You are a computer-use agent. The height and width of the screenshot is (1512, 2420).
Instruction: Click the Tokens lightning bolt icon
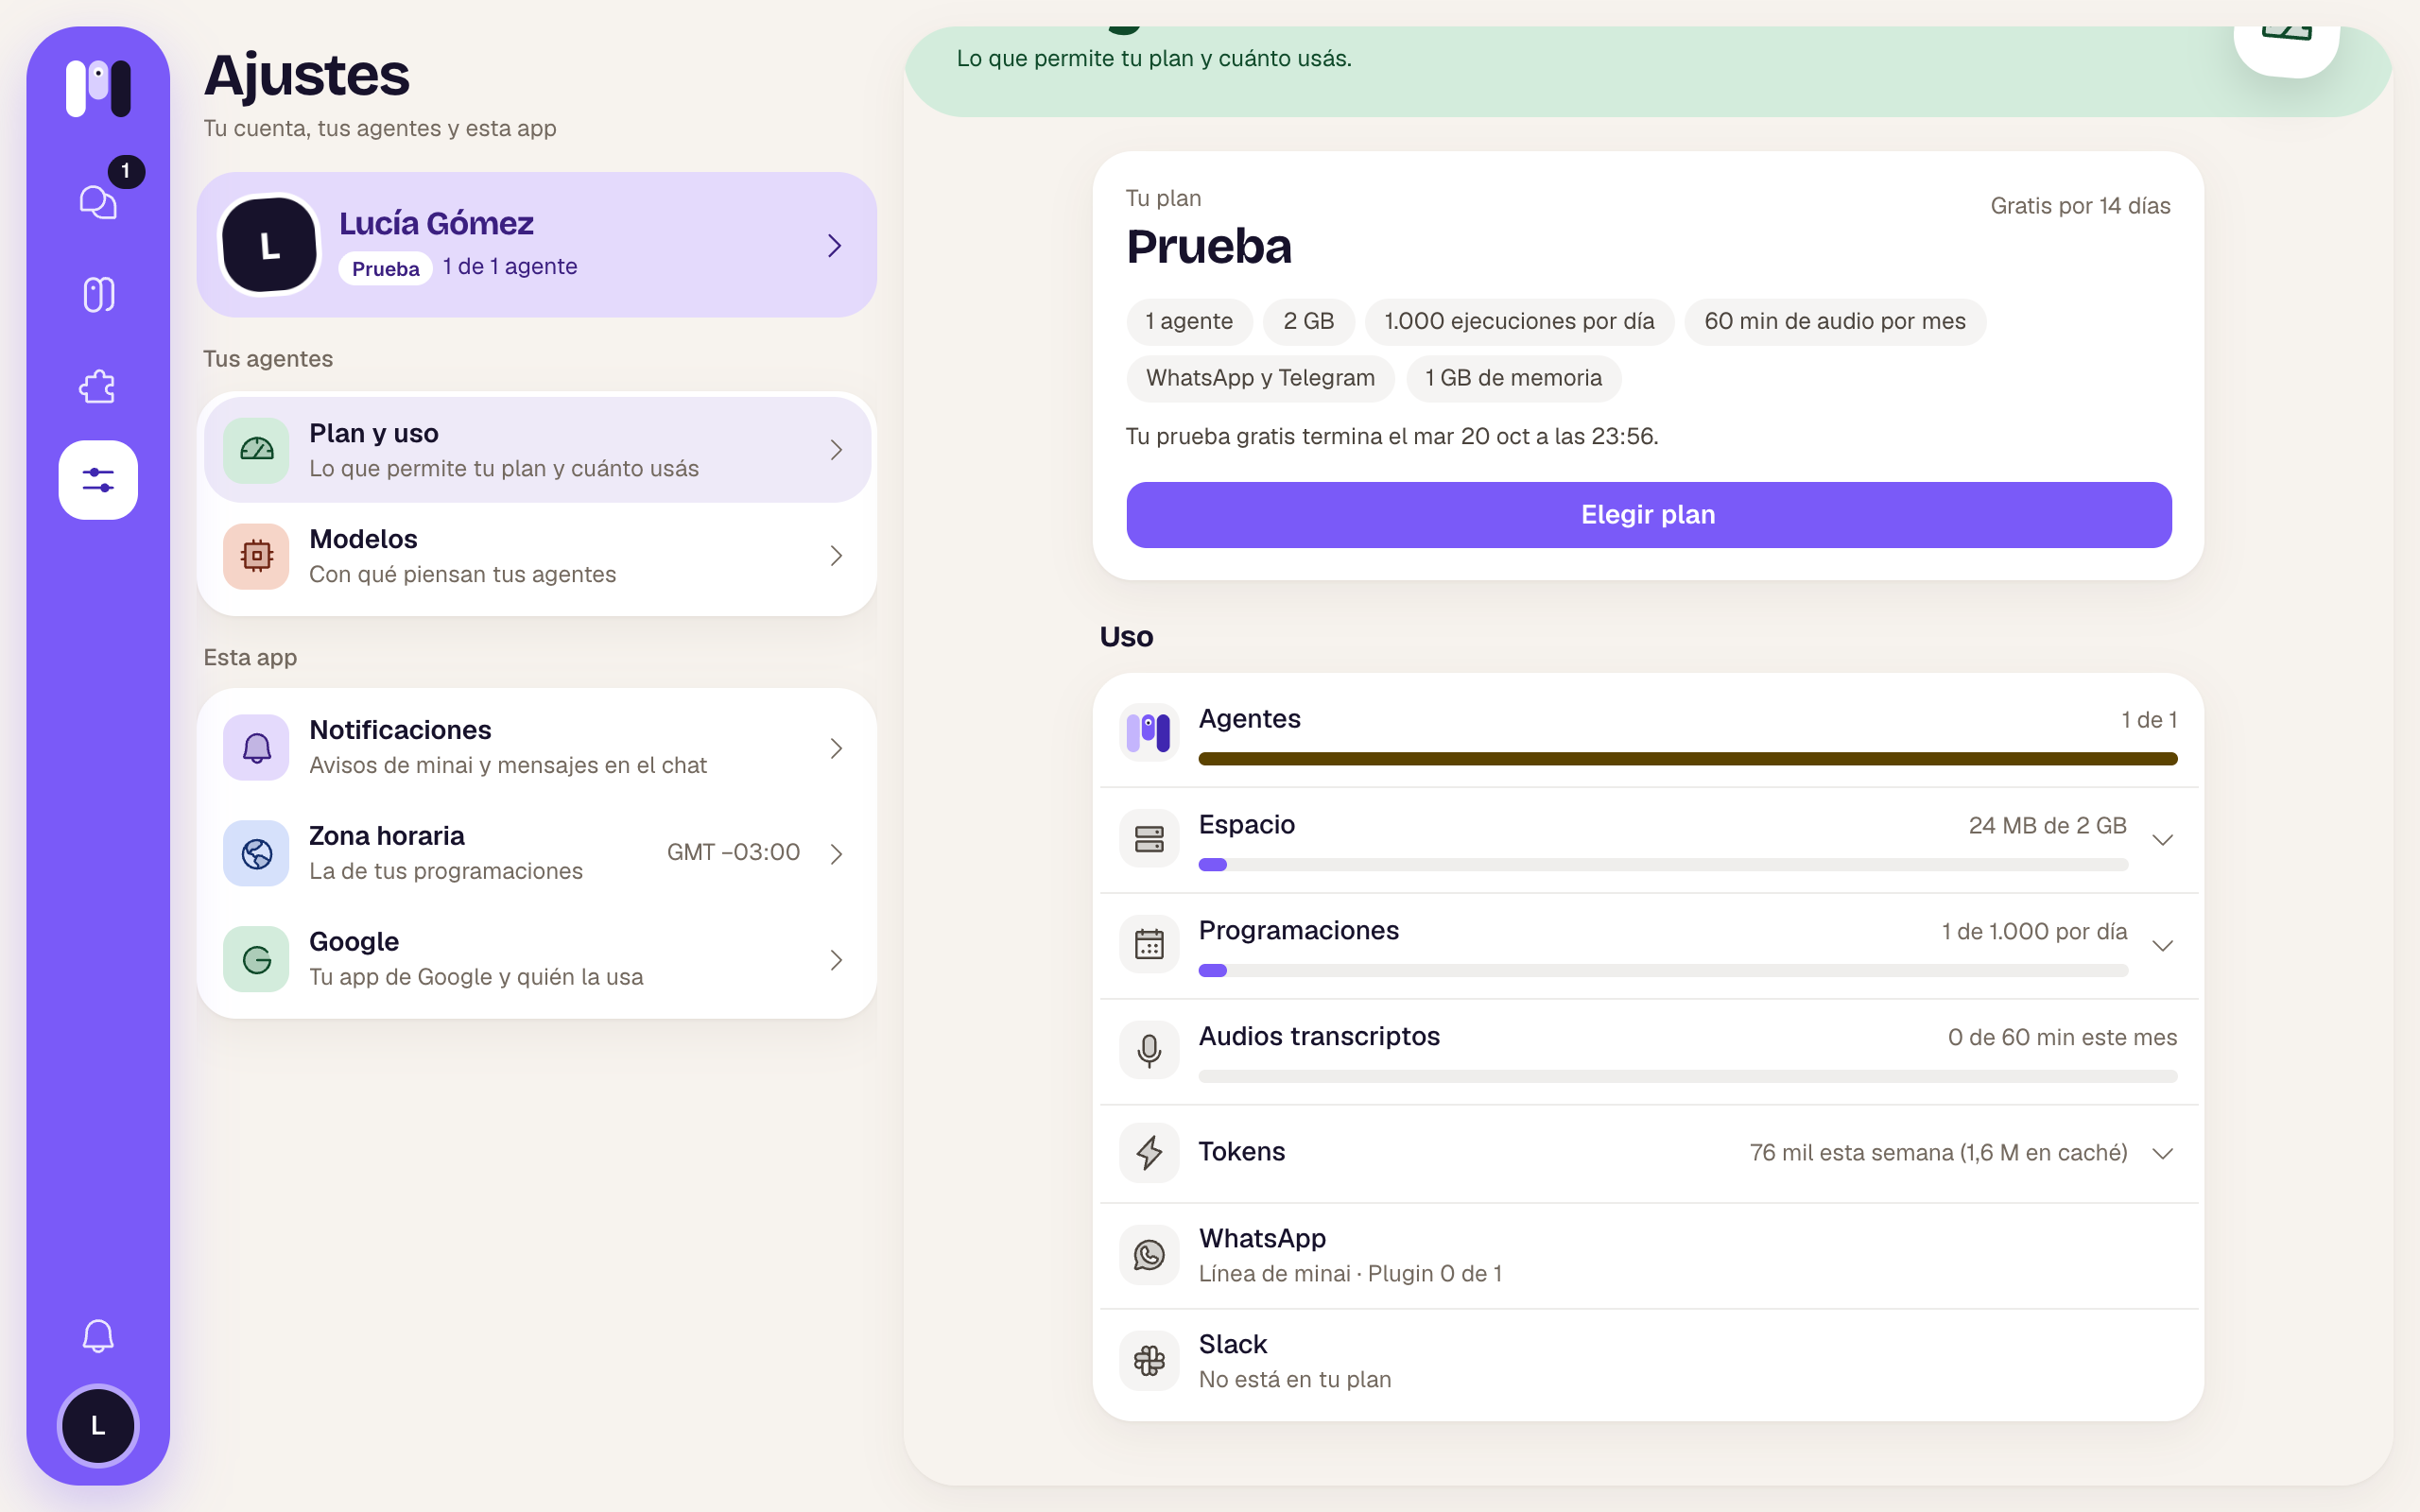(x=1149, y=1153)
